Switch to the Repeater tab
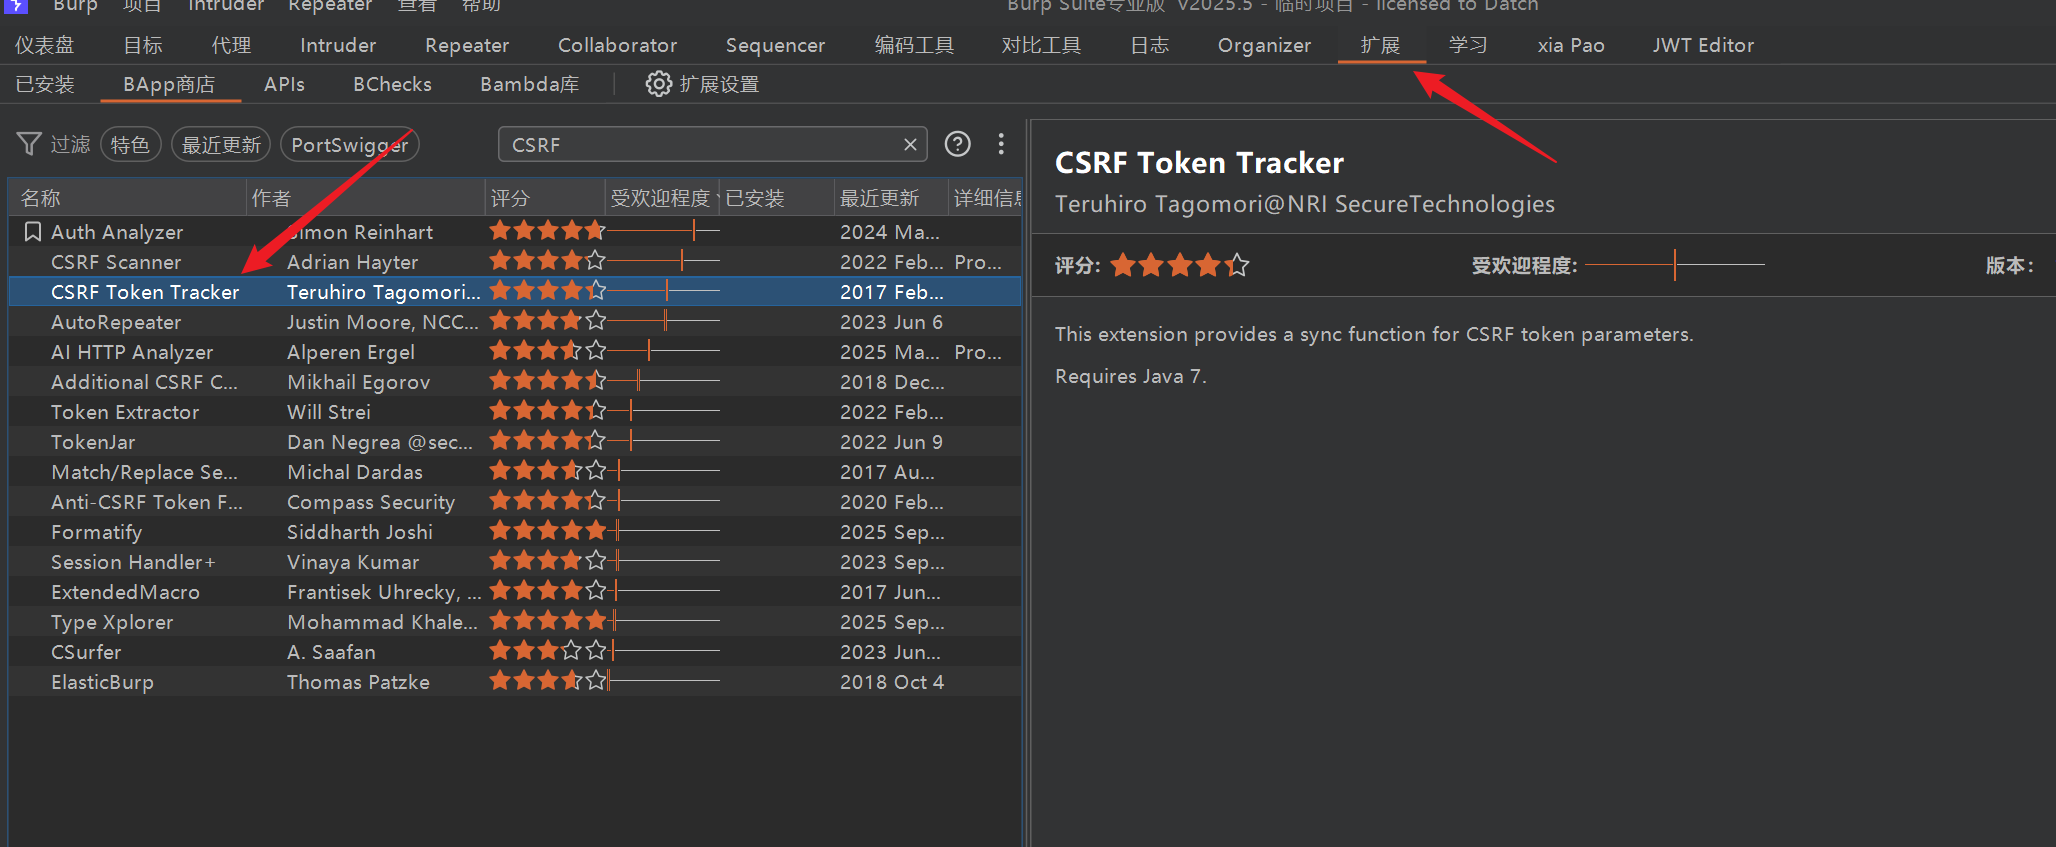This screenshot has width=2056, height=847. coord(466,46)
